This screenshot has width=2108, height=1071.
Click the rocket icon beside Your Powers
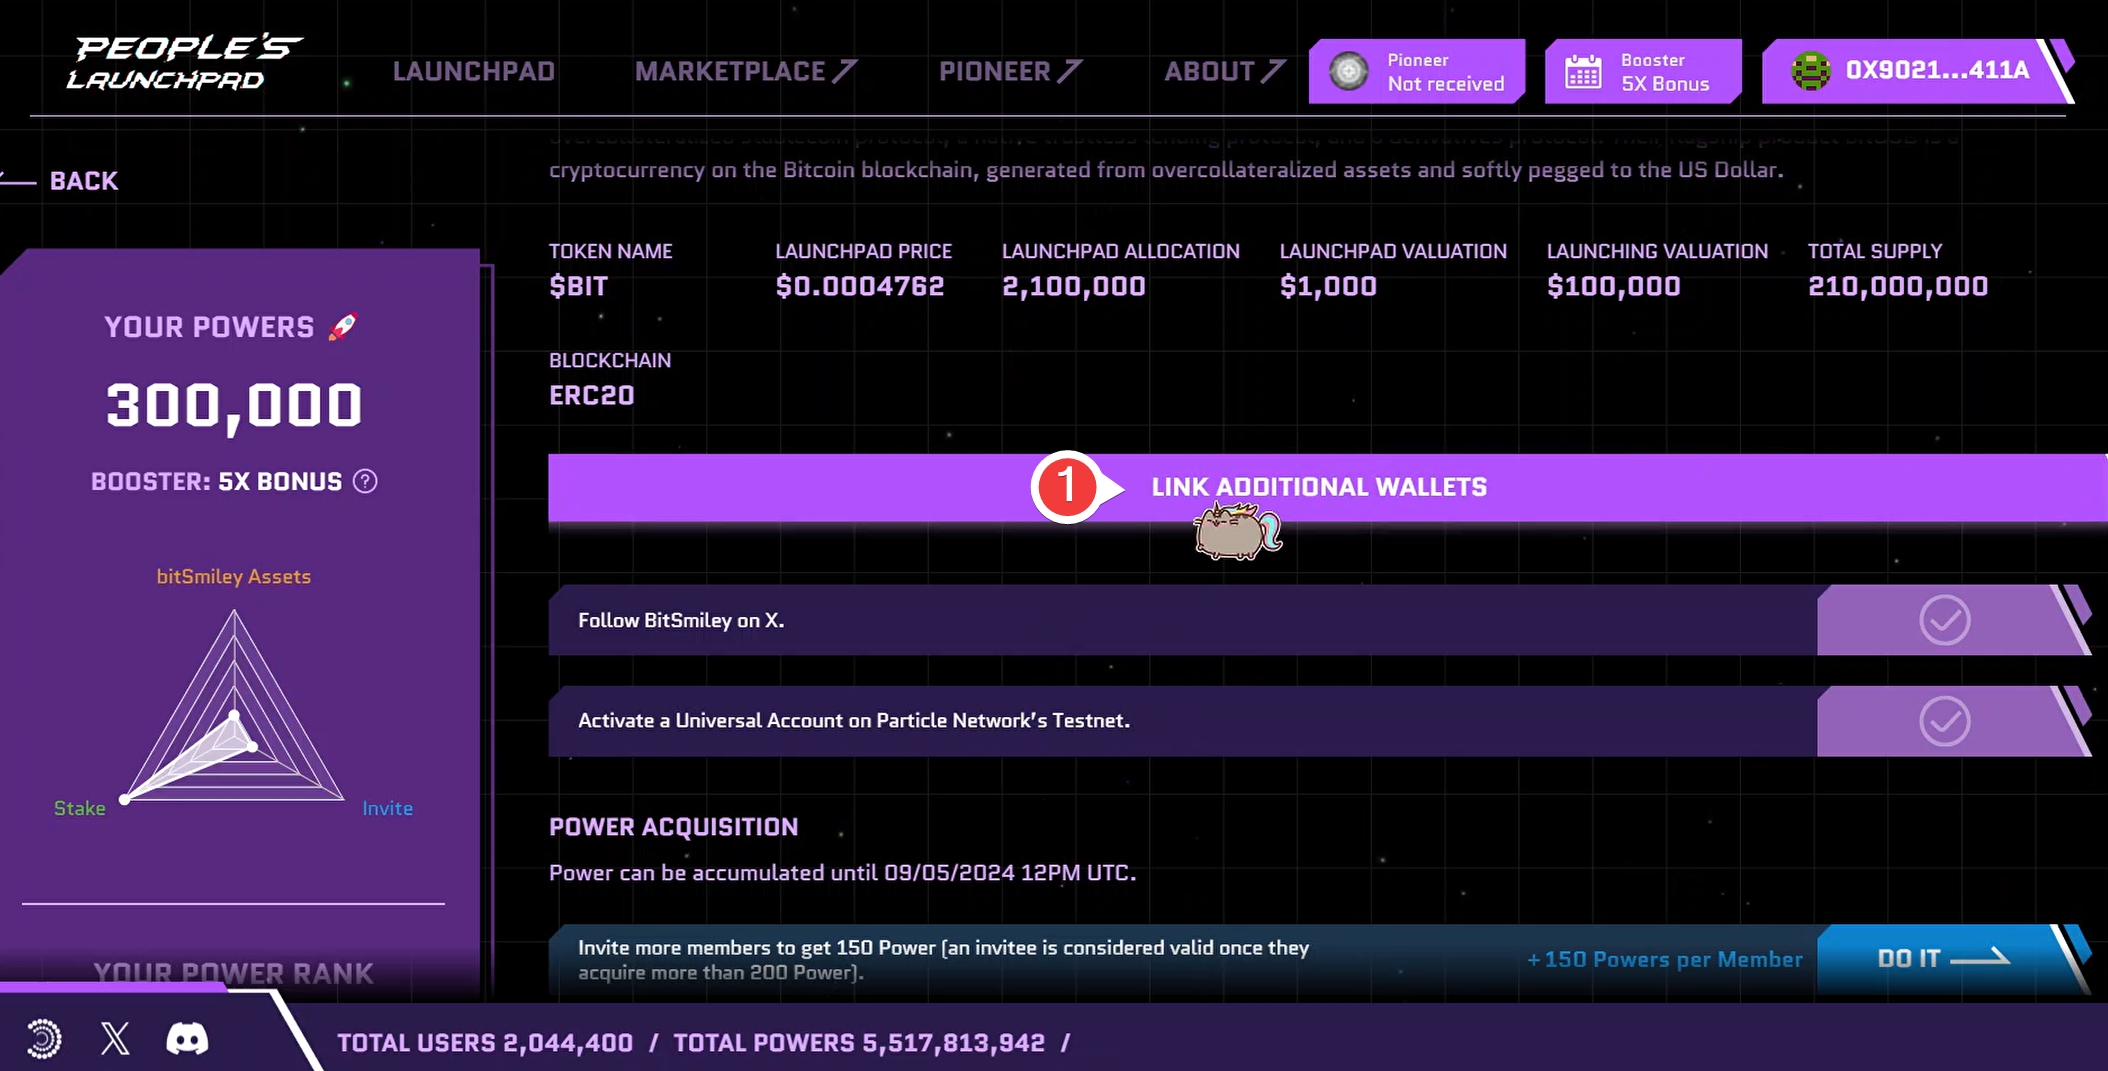(x=343, y=327)
